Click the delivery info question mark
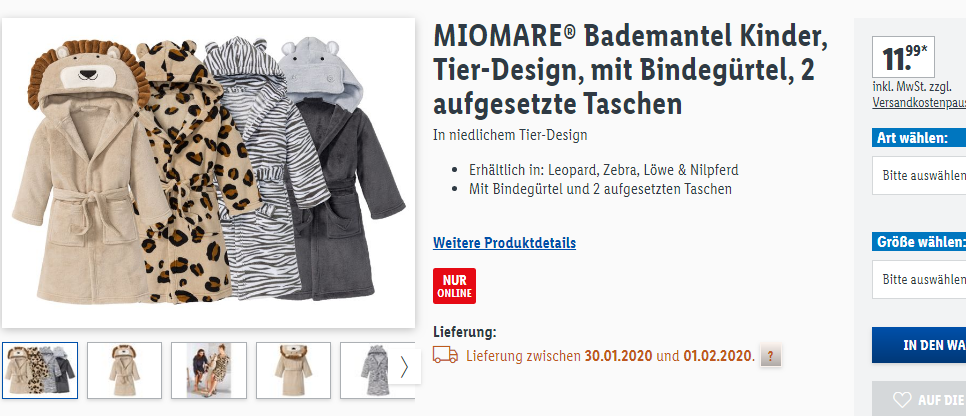 tap(771, 356)
